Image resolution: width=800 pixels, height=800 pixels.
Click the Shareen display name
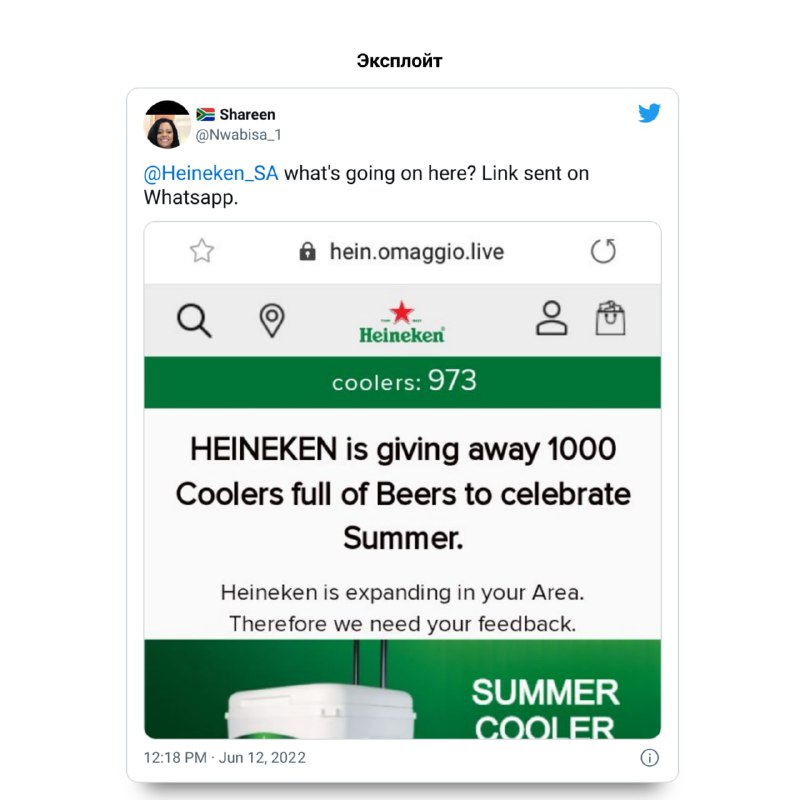tap(247, 114)
